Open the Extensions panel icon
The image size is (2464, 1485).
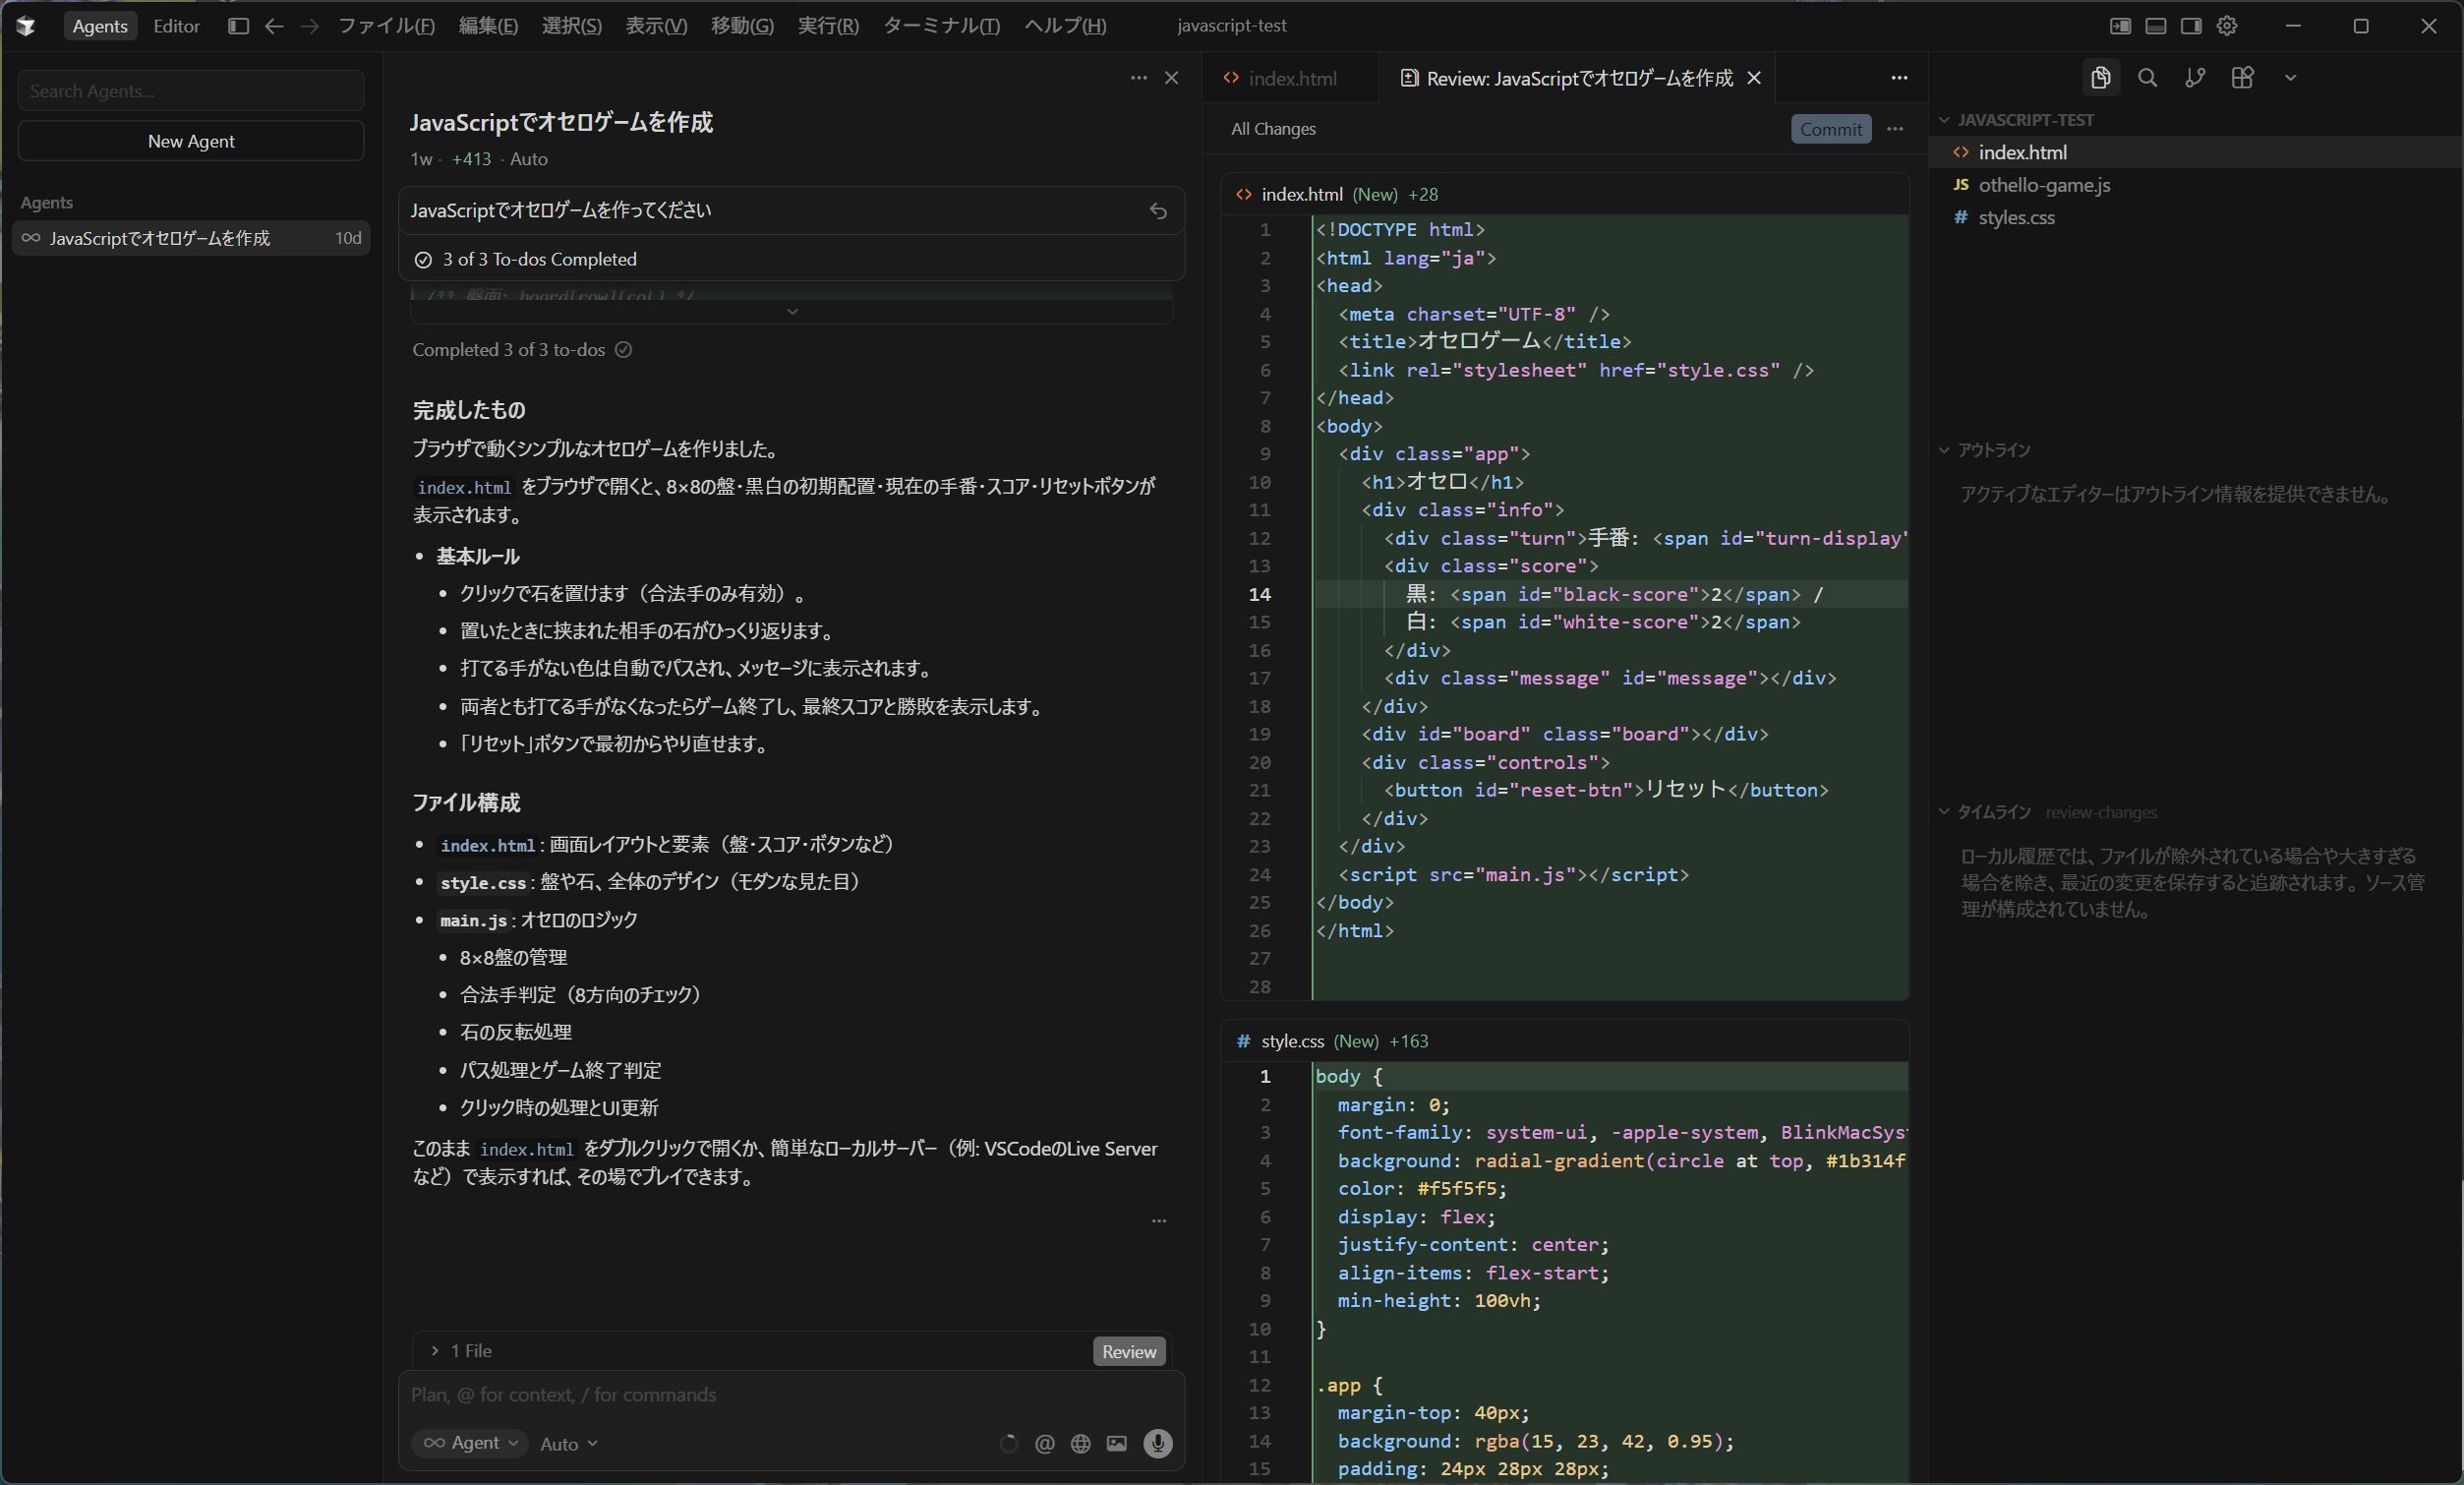coord(2242,78)
